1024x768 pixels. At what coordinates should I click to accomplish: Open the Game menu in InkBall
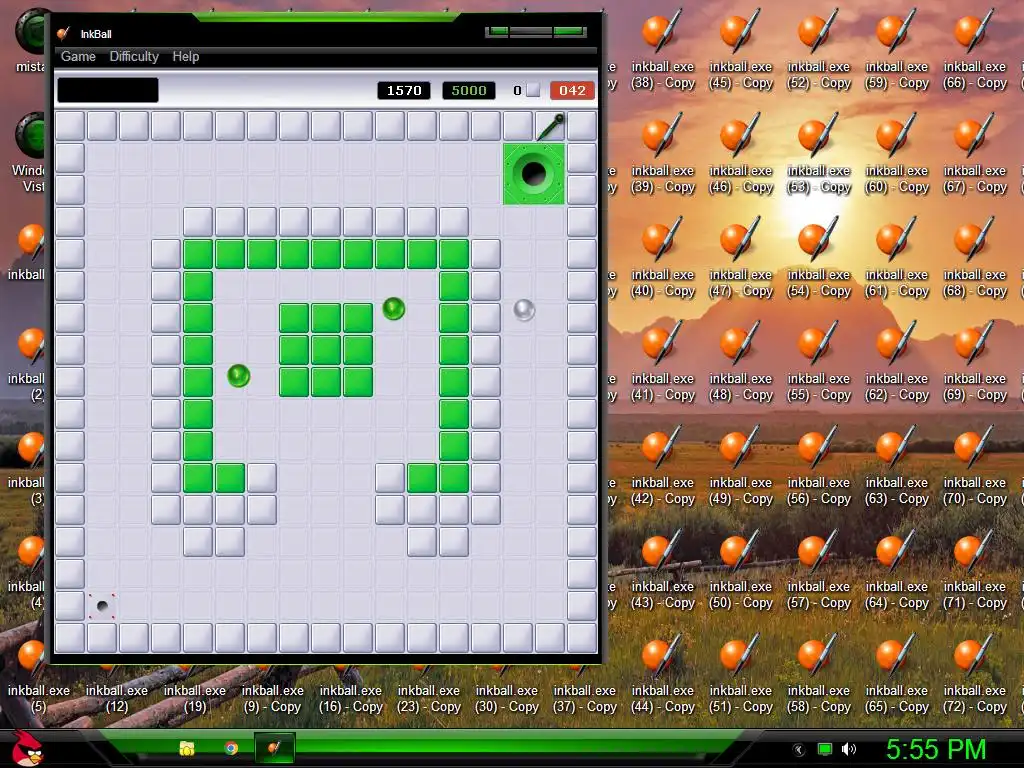pyautogui.click(x=78, y=57)
